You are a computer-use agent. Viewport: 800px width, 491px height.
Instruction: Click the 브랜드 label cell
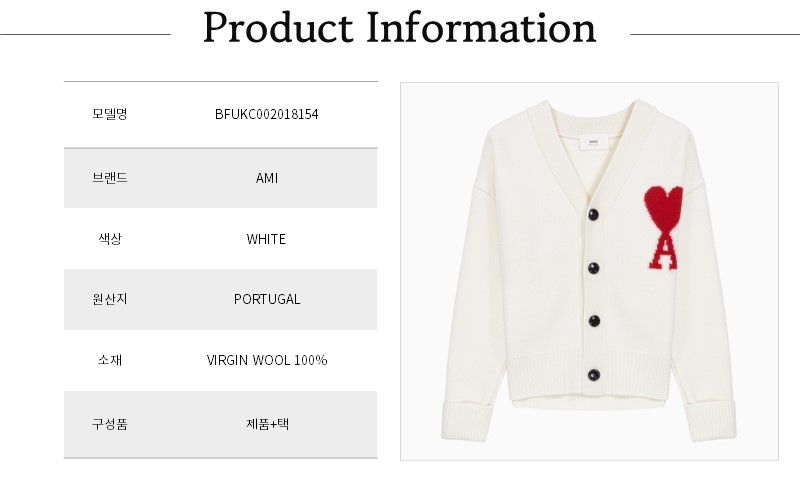point(110,178)
